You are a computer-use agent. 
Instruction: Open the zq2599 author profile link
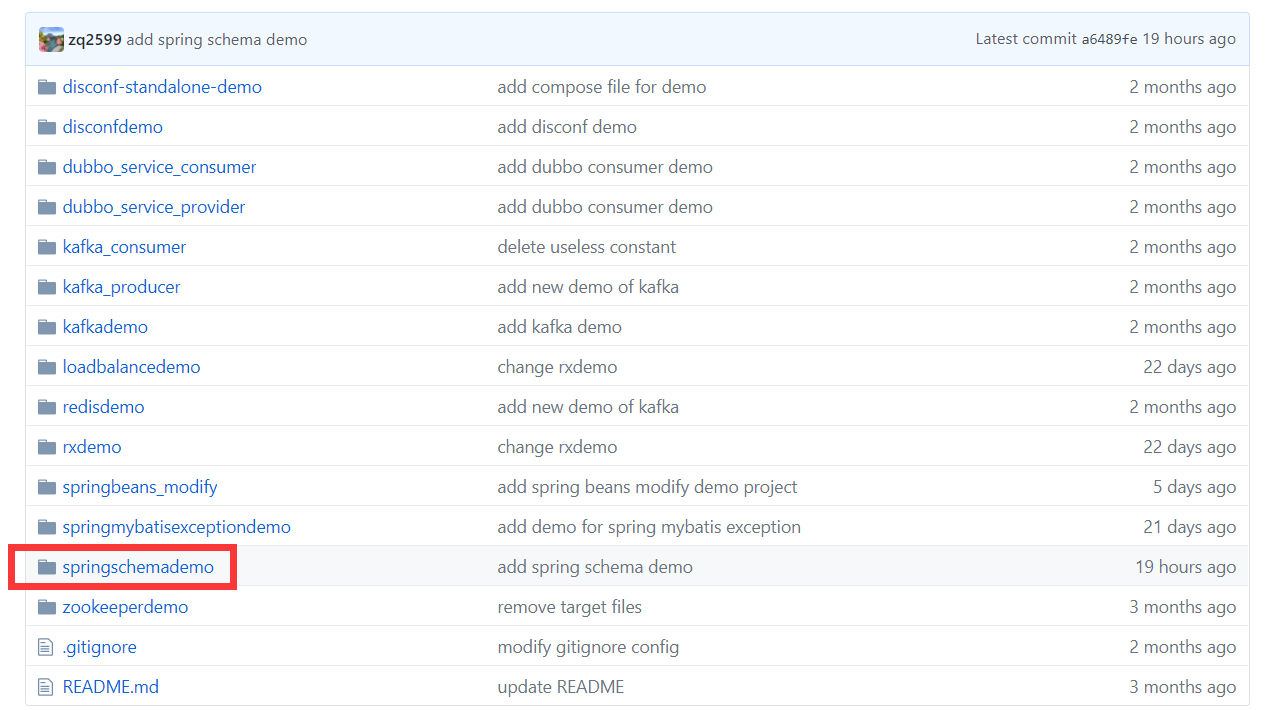point(95,40)
